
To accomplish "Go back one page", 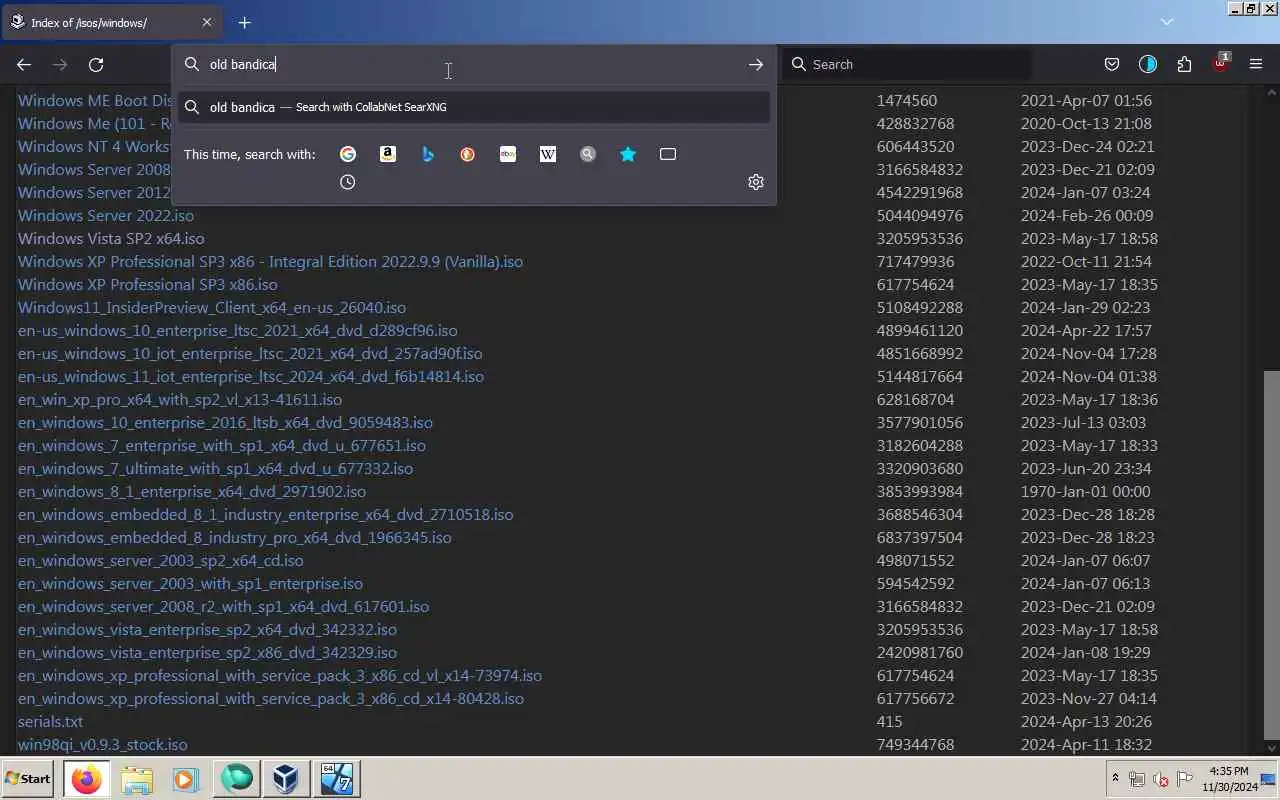I will [x=24, y=64].
